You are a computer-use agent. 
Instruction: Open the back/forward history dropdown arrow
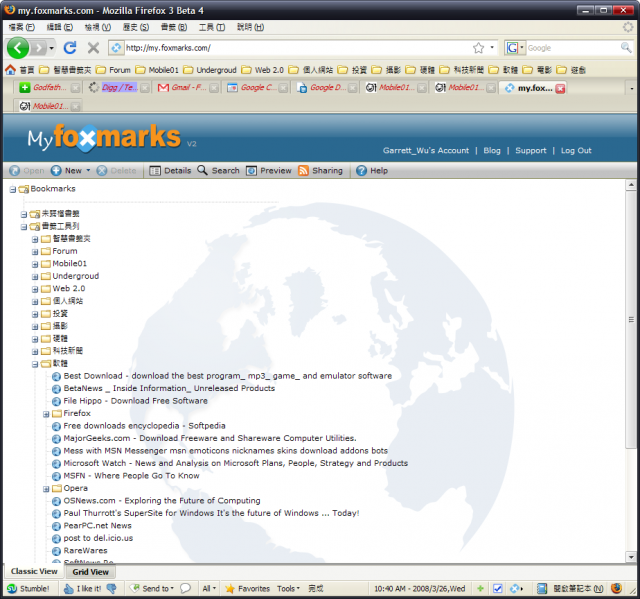(51, 48)
